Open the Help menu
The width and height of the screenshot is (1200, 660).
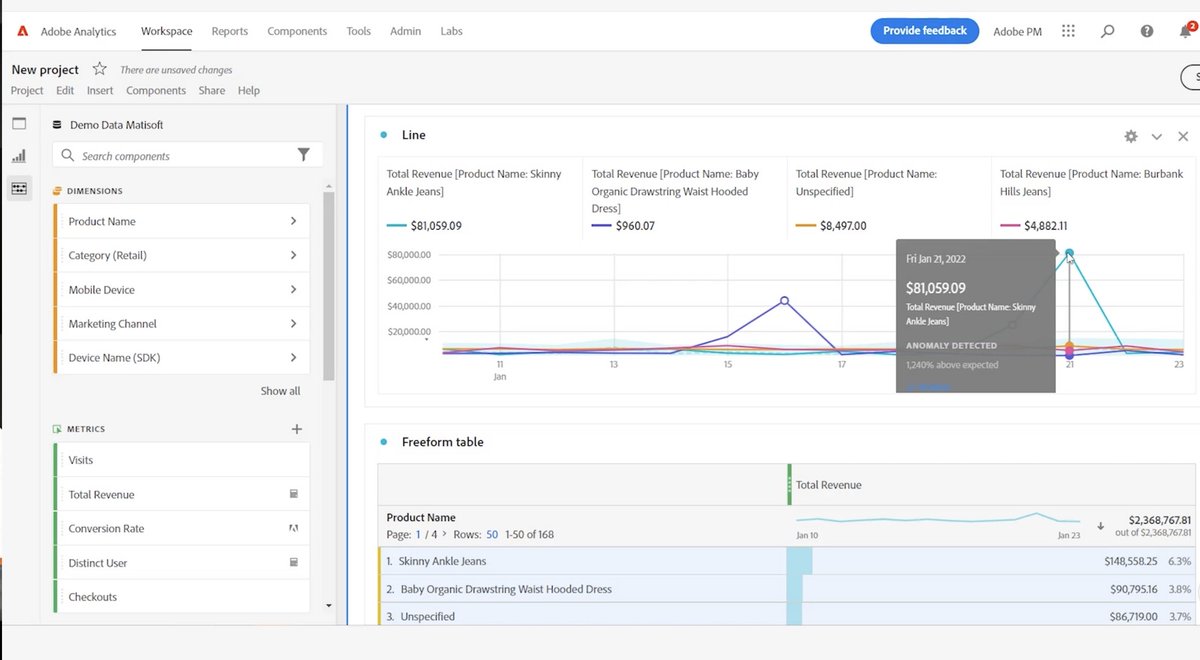(249, 90)
